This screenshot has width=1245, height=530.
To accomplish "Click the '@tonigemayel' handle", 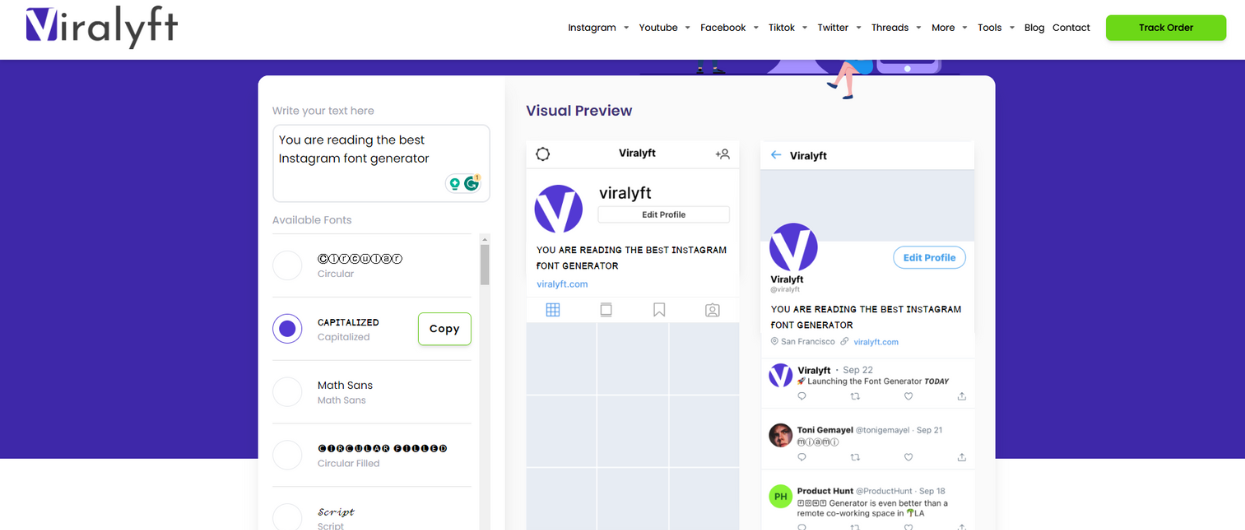I will [884, 430].
